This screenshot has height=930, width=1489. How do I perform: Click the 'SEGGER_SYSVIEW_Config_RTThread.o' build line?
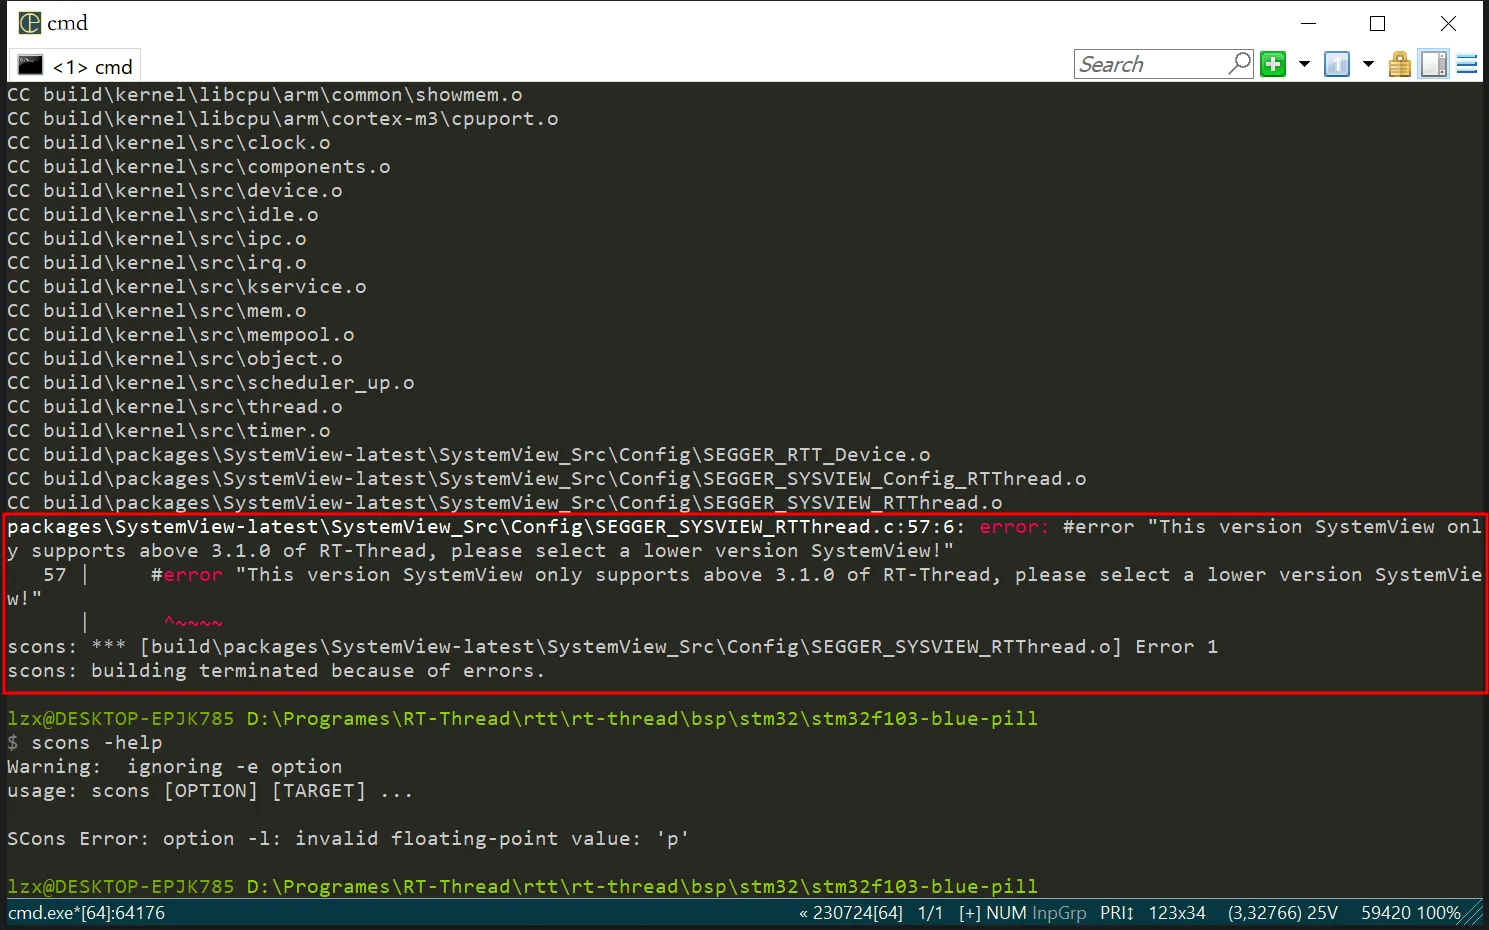coord(547,479)
